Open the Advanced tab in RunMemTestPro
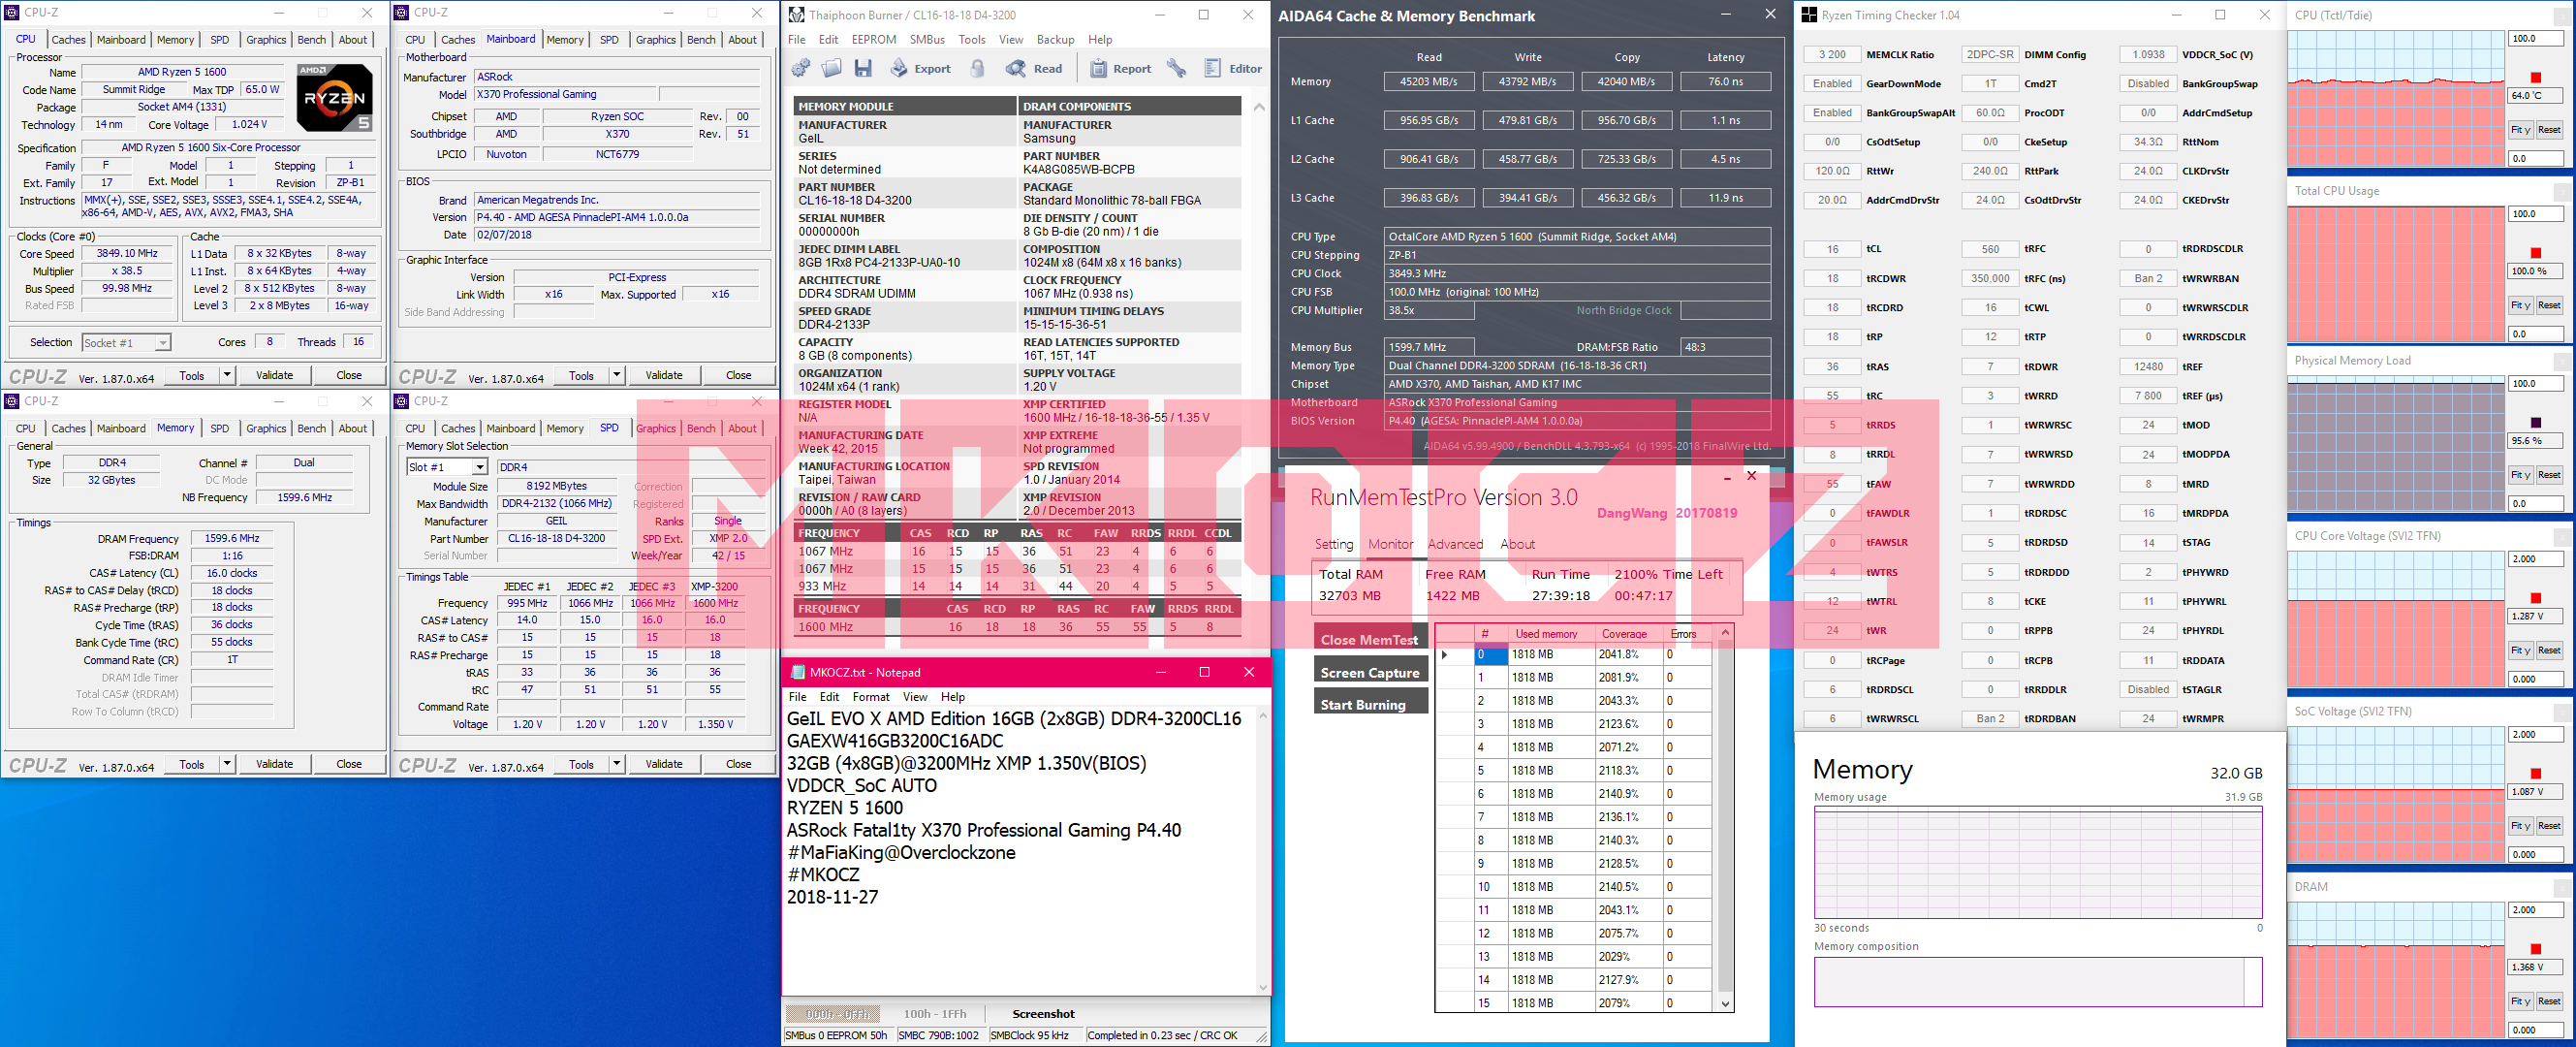Screen dimensions: 2576x1047 pyautogui.click(x=1454, y=544)
